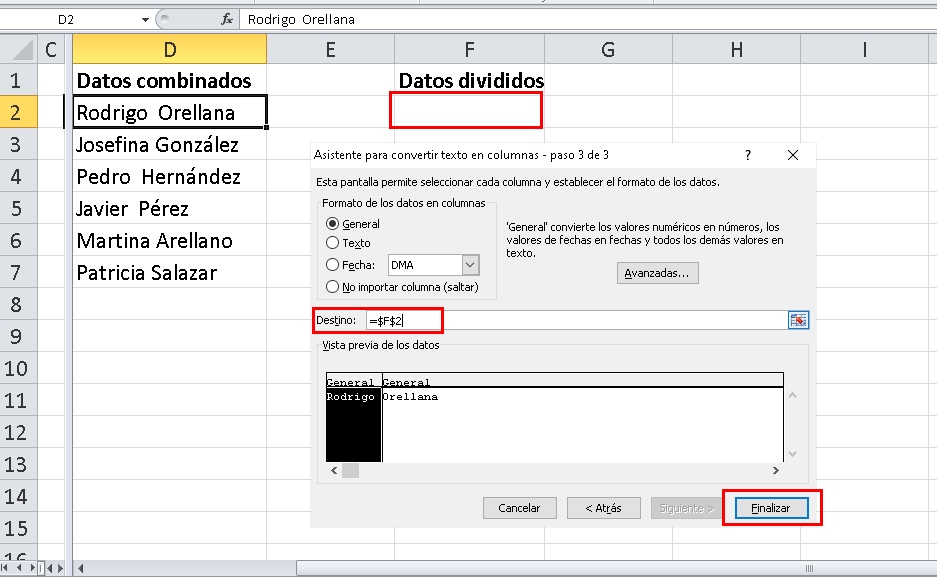Screen dimensions: 937x577
Task: Select the Fecha data format radio button
Action: pos(331,263)
